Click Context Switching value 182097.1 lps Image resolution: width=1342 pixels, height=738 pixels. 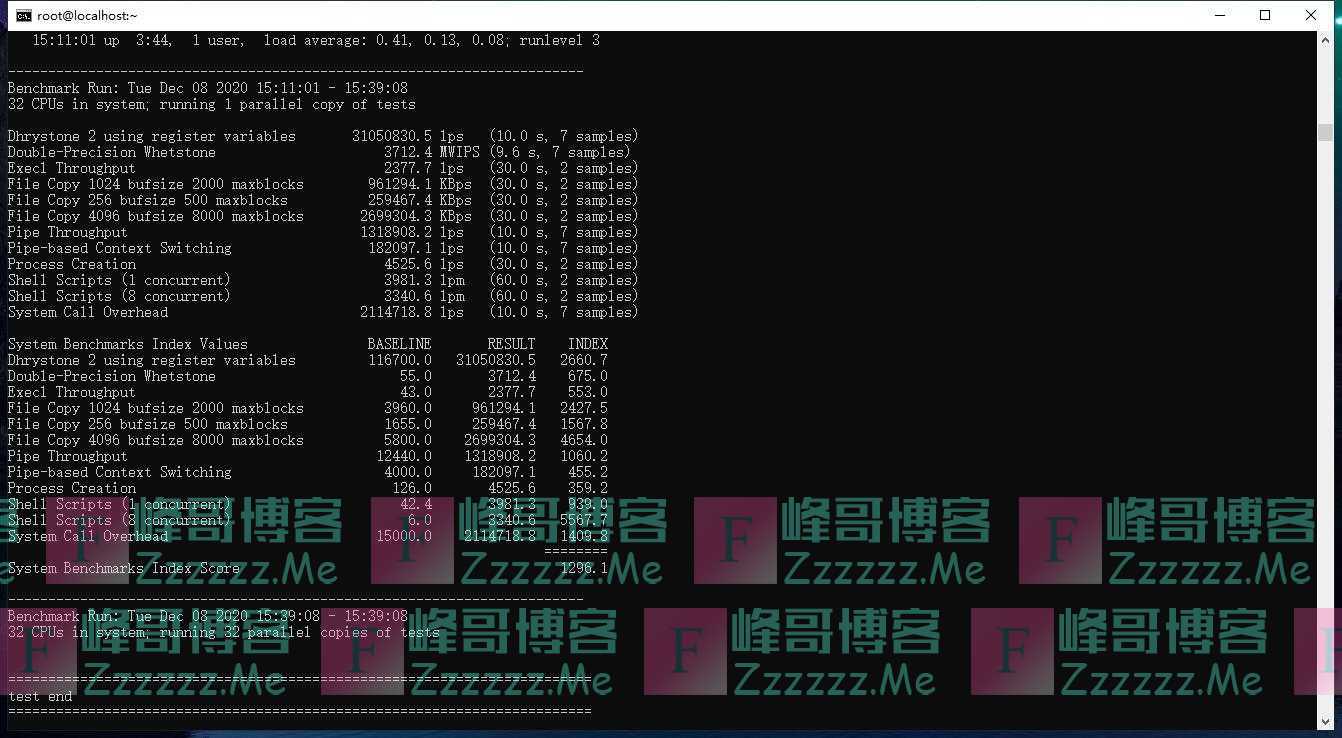pyautogui.click(x=416, y=249)
